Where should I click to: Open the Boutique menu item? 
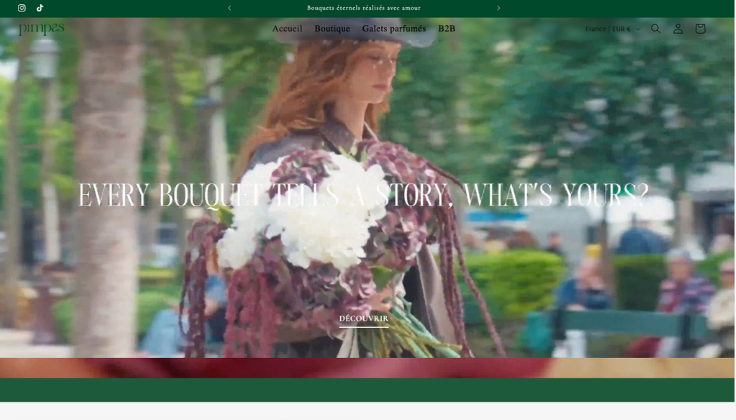(x=332, y=29)
